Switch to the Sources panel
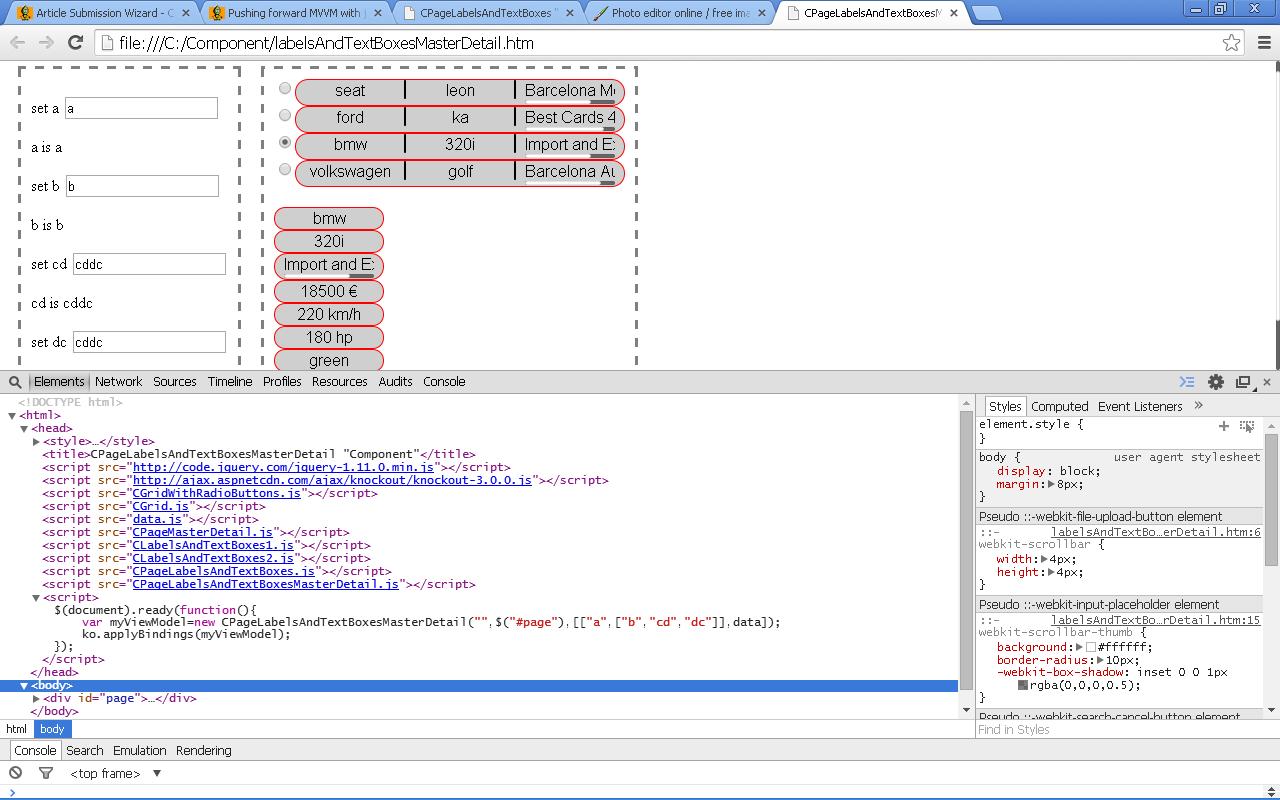 click(x=175, y=382)
